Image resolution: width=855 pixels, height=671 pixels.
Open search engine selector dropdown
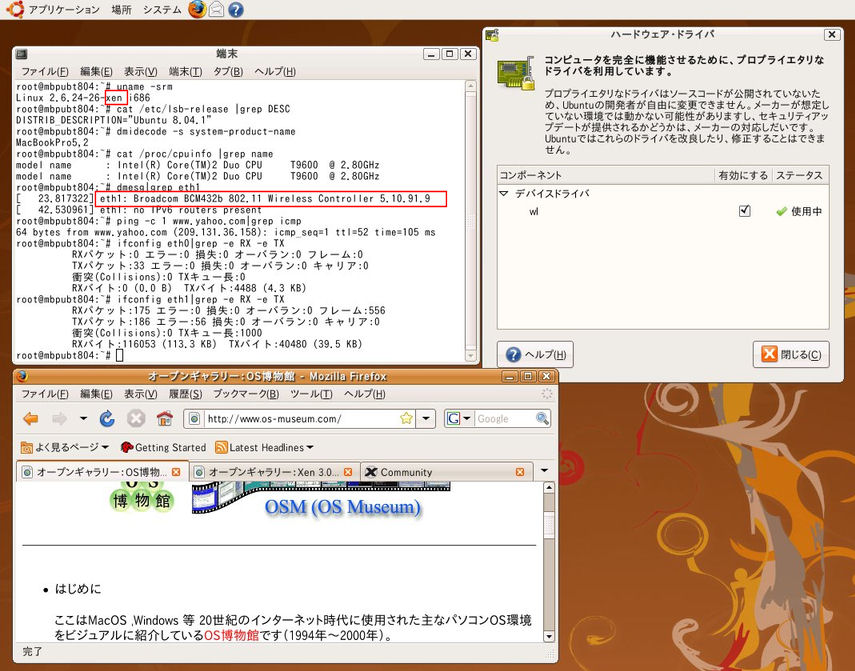tap(458, 419)
